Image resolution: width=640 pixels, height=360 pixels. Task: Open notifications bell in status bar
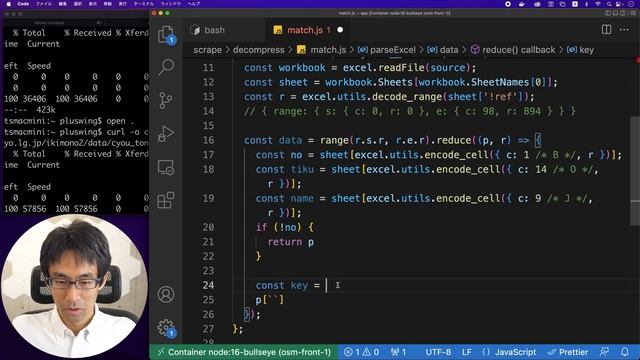[x=625, y=352]
